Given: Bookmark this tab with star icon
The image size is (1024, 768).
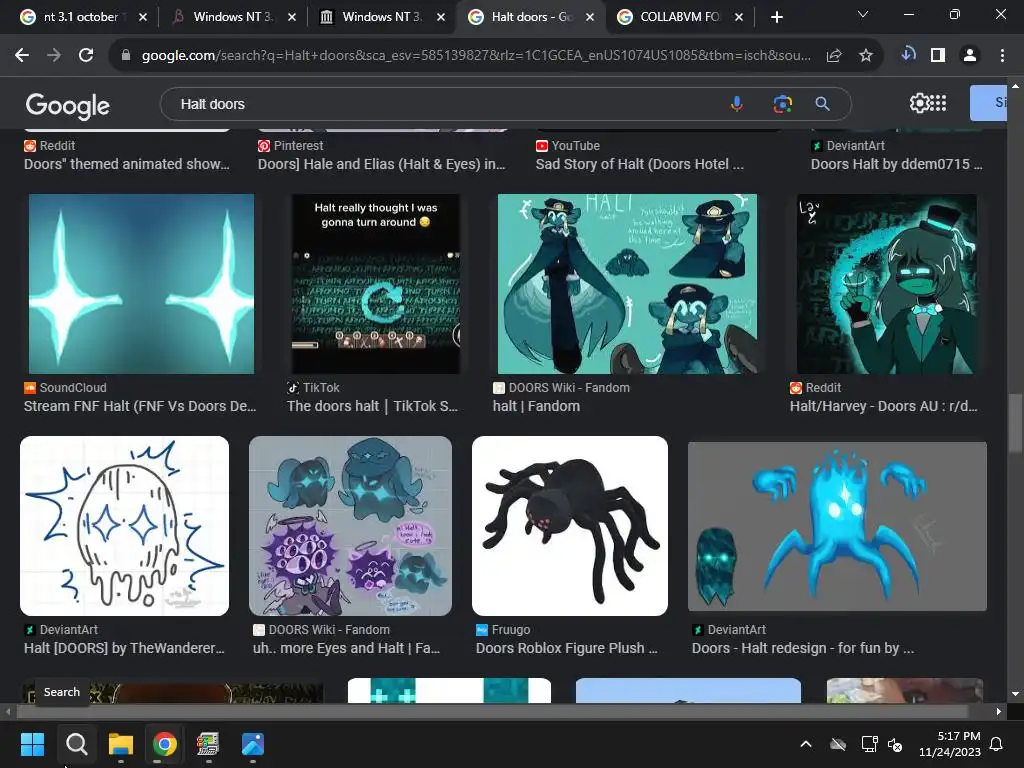Looking at the screenshot, I should click(x=866, y=56).
